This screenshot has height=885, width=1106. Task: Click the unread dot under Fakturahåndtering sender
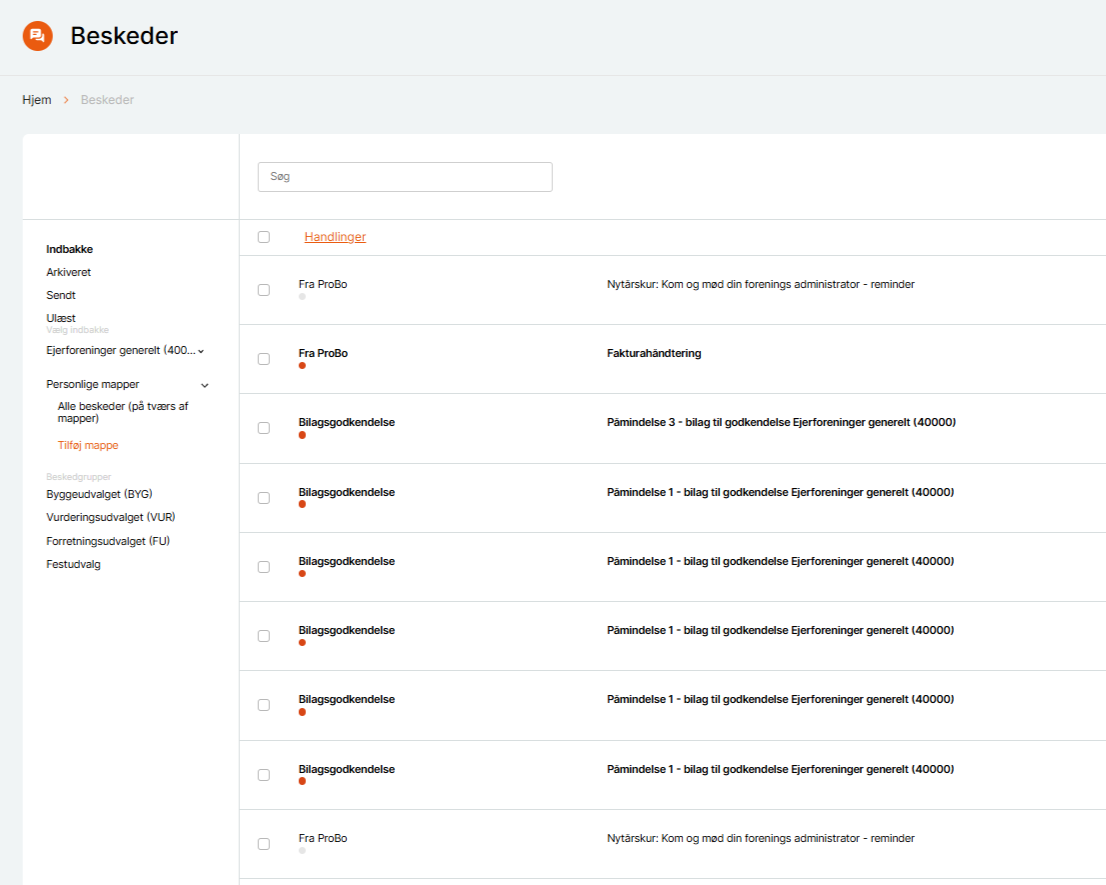[x=302, y=366]
